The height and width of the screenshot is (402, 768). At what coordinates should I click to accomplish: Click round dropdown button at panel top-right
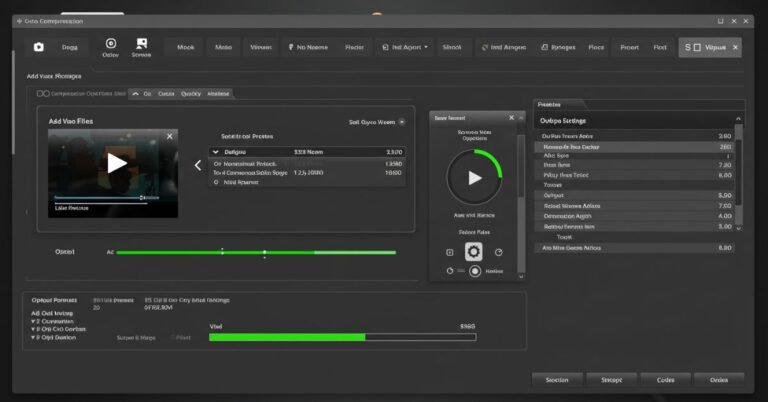[x=402, y=122]
